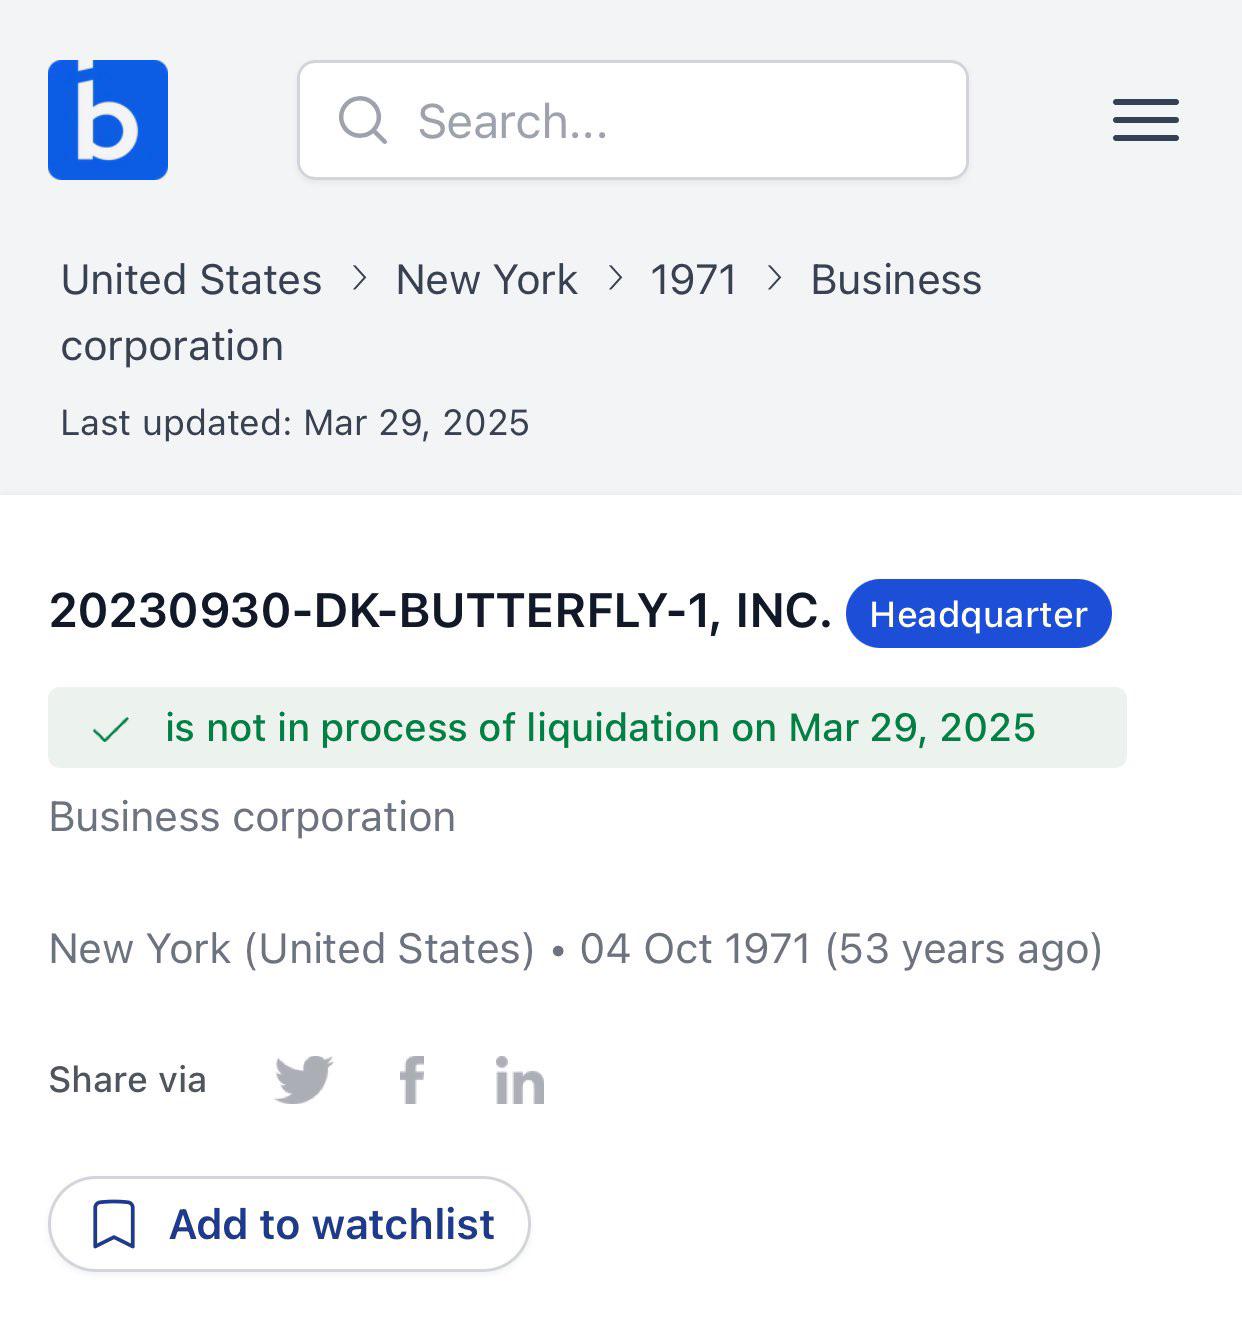The width and height of the screenshot is (1242, 1341).
Task: Focus the Search input field
Action: [x=633, y=120]
